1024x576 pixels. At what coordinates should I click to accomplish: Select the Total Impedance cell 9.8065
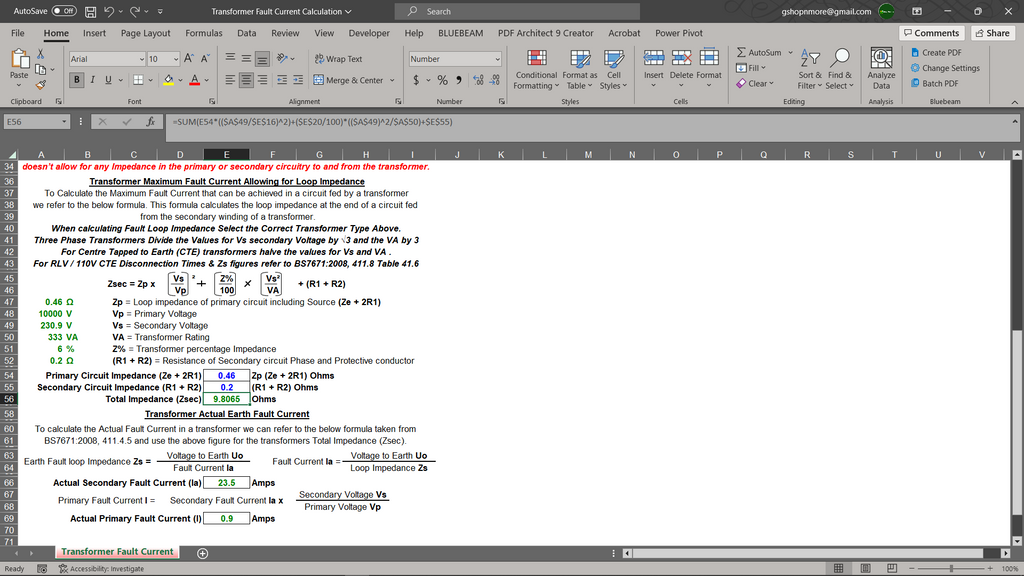tap(227, 399)
